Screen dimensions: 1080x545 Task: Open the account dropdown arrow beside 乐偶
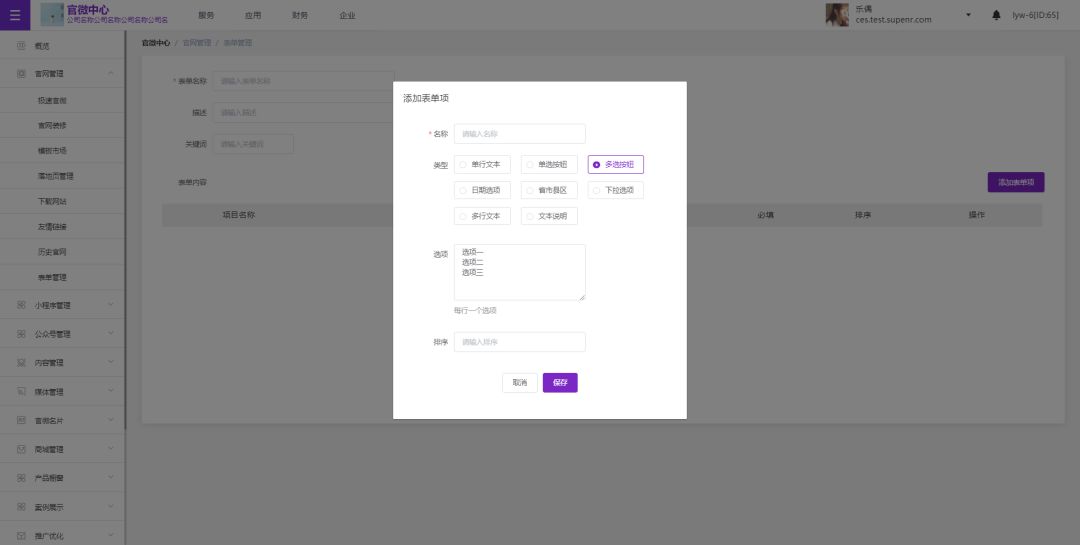coord(968,15)
